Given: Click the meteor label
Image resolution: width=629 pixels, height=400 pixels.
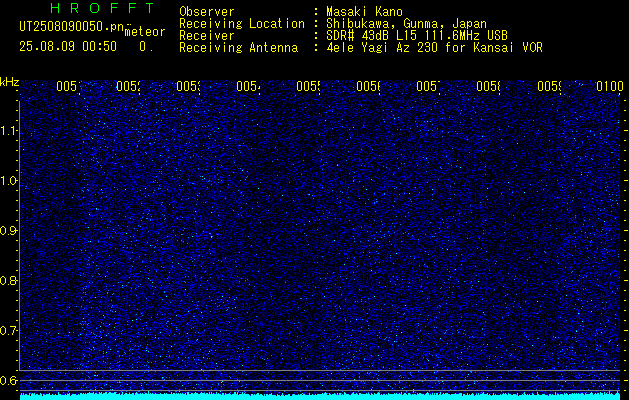Looking at the screenshot, I should point(145,32).
